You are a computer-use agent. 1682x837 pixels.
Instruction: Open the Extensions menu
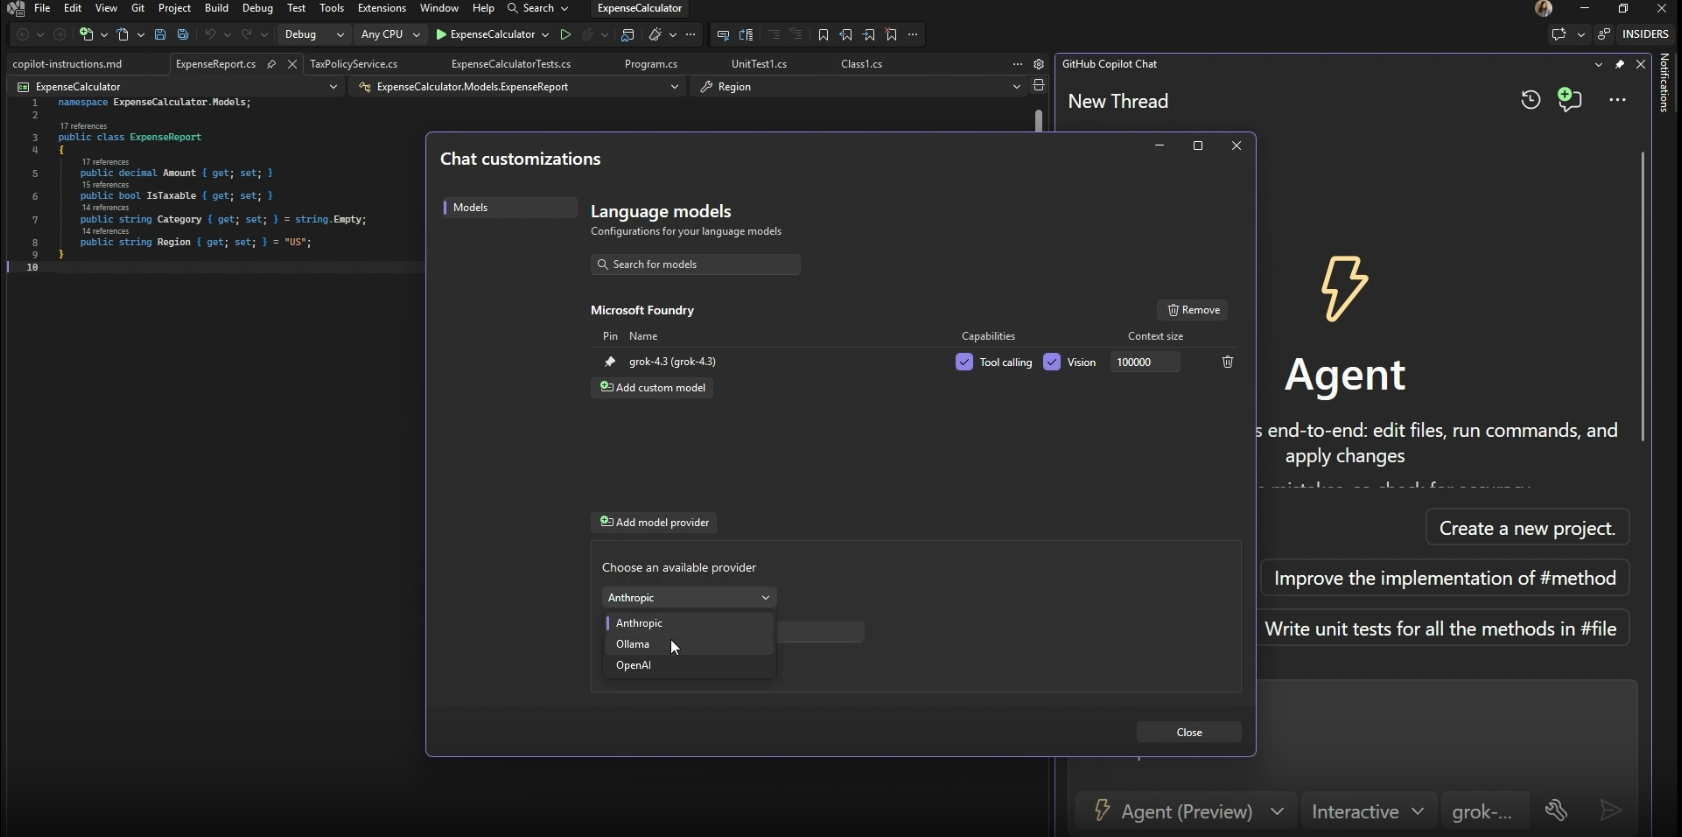click(x=382, y=8)
